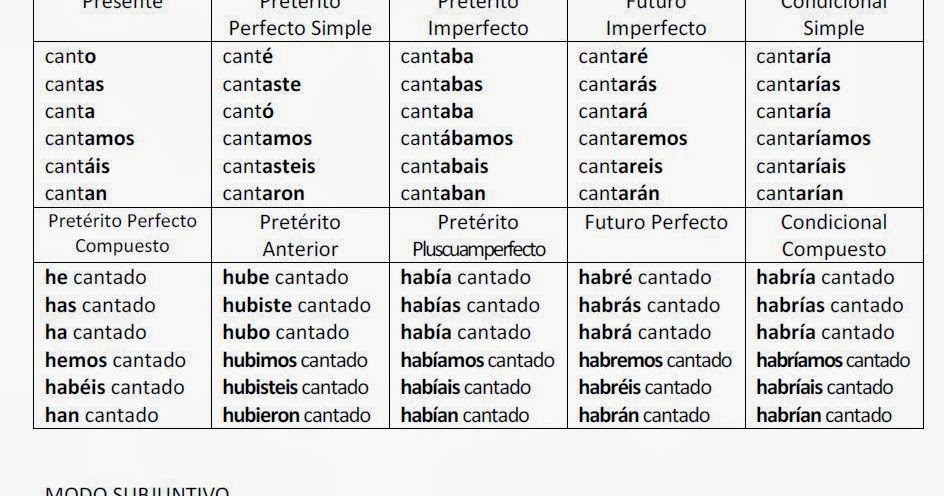The height and width of the screenshot is (496, 944).
Task: Select the phrase "hemos cantado"
Action: coord(115,360)
